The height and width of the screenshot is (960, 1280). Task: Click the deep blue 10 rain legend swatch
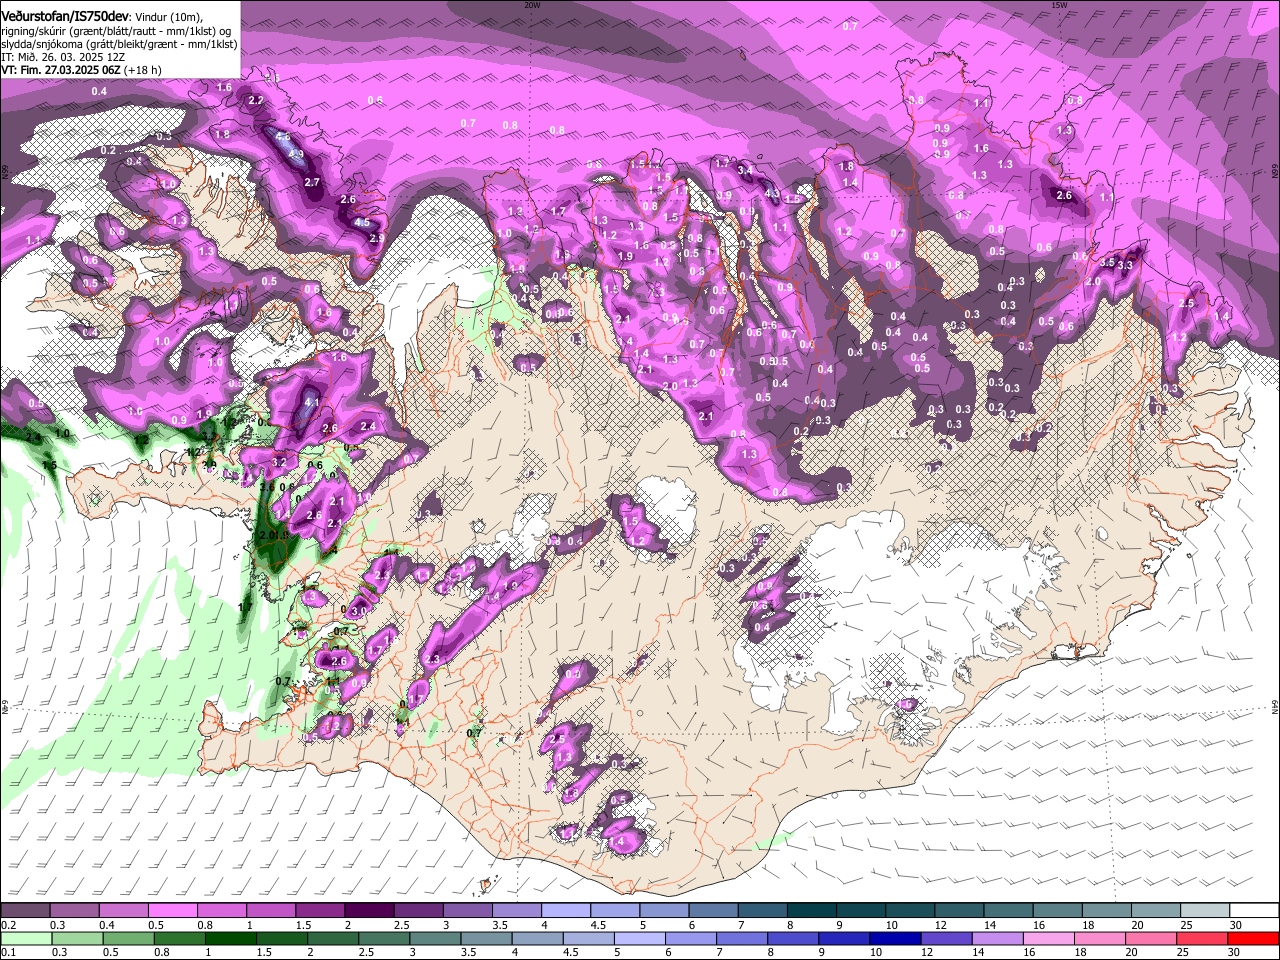tap(895, 938)
